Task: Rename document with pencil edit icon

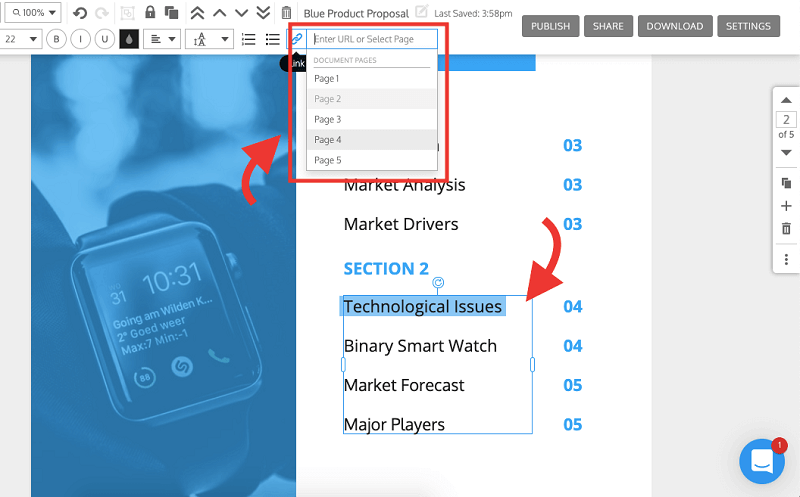Action: (421, 11)
